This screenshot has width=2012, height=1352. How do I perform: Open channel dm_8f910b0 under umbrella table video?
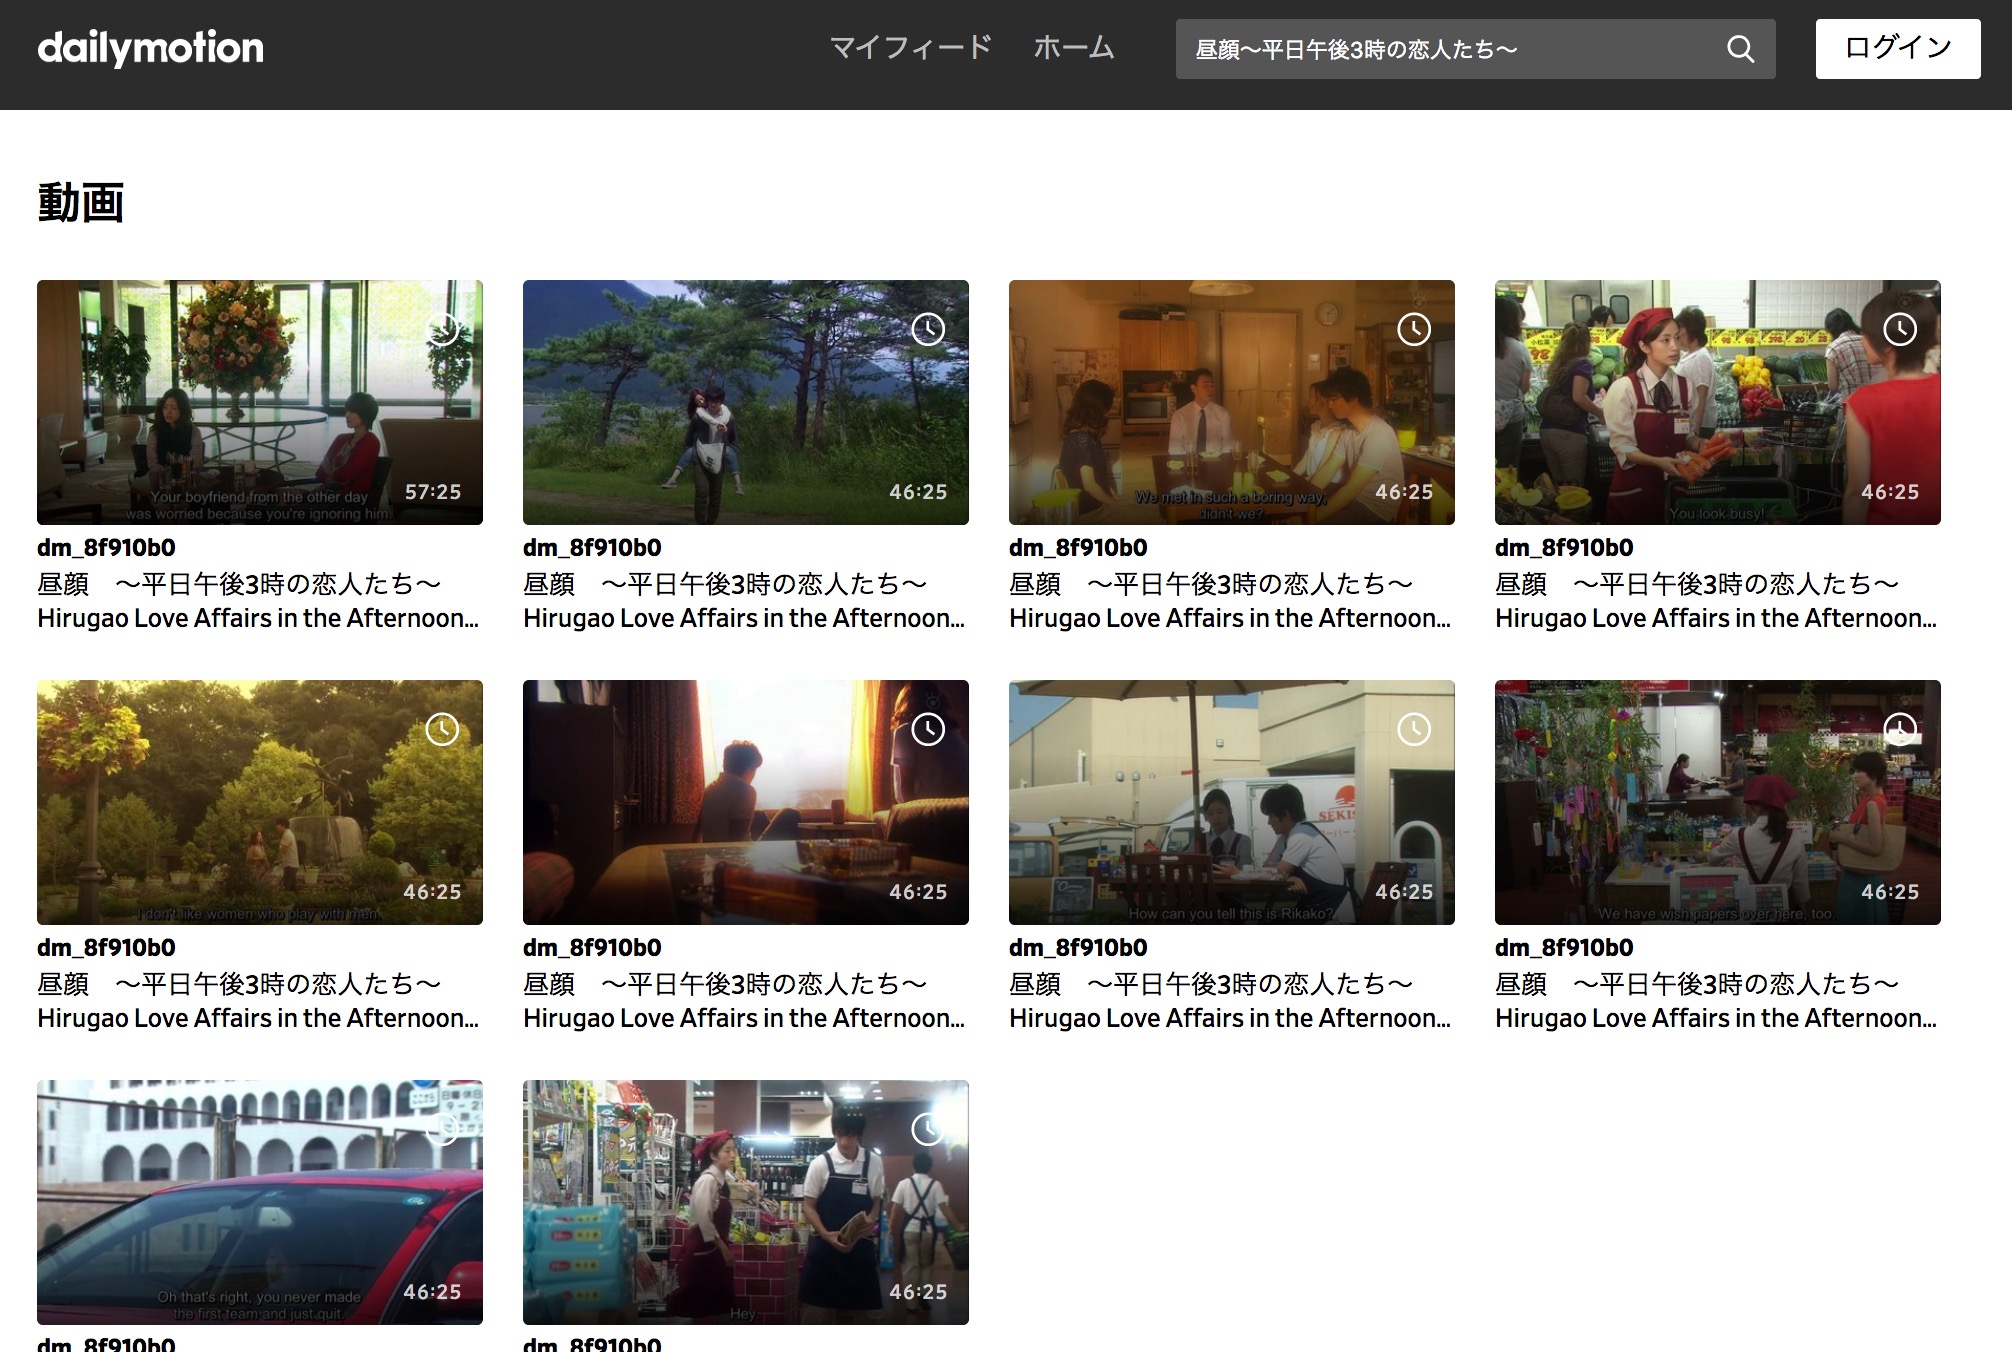click(x=1078, y=948)
